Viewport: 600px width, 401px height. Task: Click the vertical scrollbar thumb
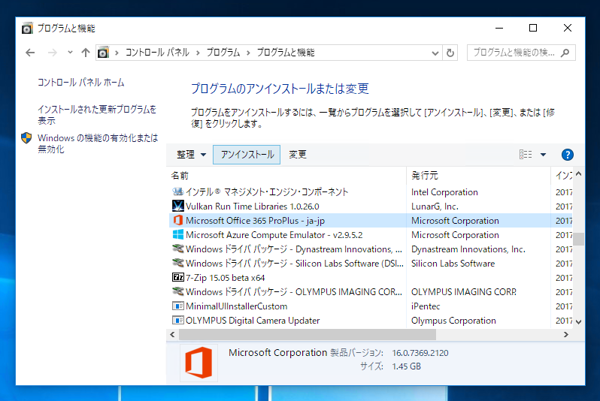579,239
